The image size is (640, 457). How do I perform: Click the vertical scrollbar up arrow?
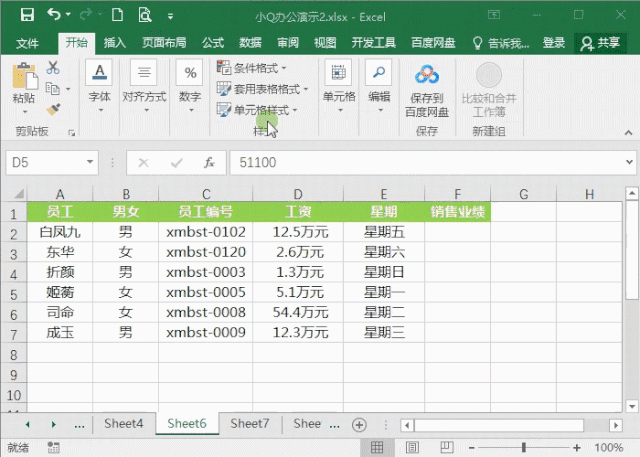click(632, 193)
